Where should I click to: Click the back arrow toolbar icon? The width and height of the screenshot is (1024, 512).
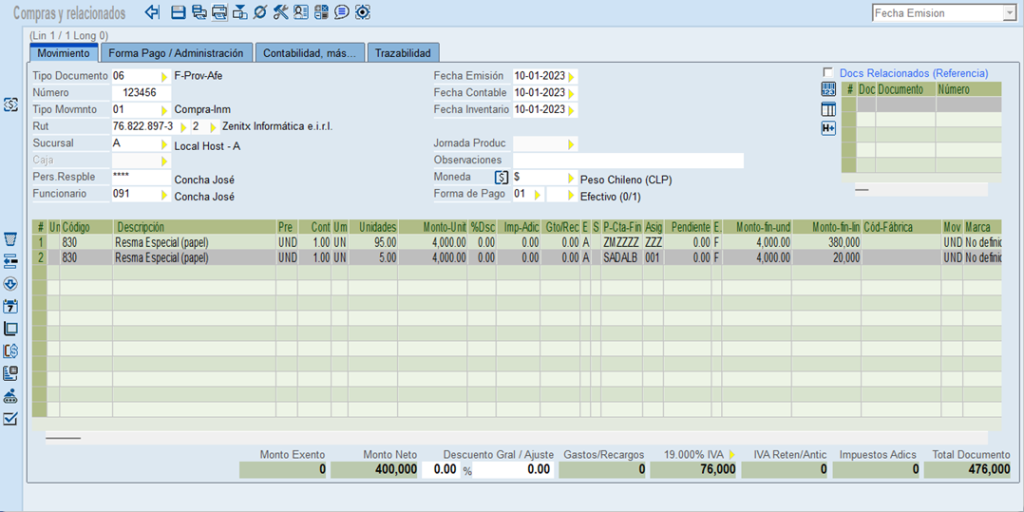[152, 12]
